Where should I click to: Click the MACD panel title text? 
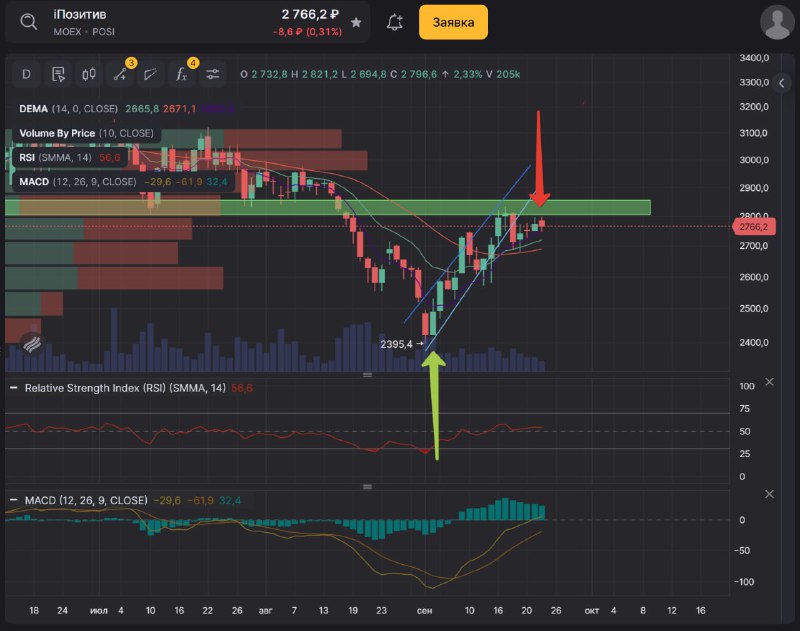[x=86, y=500]
